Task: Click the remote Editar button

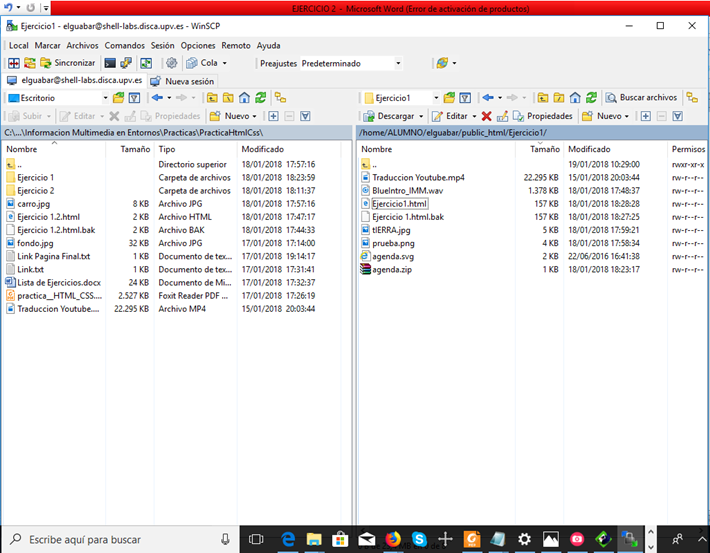Action: point(450,116)
